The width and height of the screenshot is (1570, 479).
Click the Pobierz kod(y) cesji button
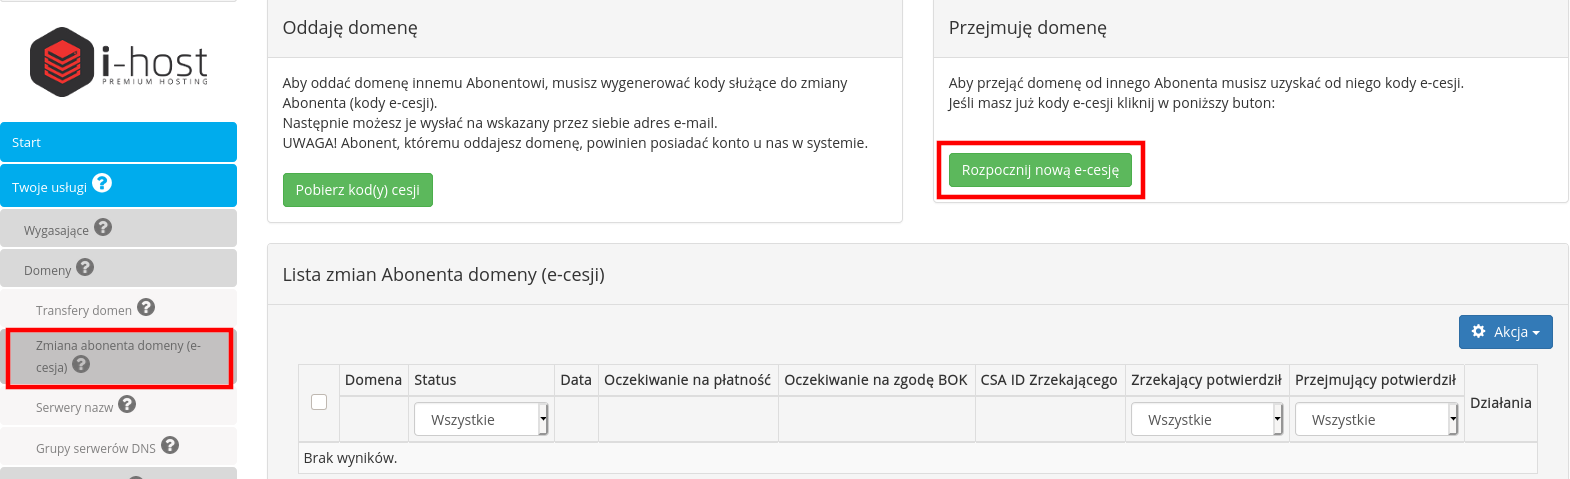pyautogui.click(x=358, y=190)
